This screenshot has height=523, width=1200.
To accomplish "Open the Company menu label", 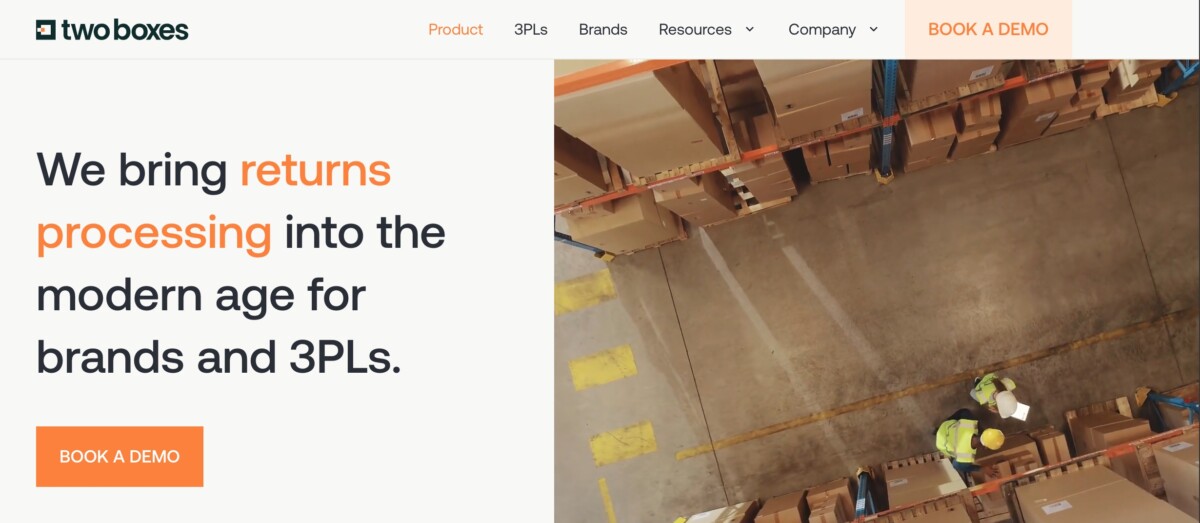I will click(x=822, y=29).
